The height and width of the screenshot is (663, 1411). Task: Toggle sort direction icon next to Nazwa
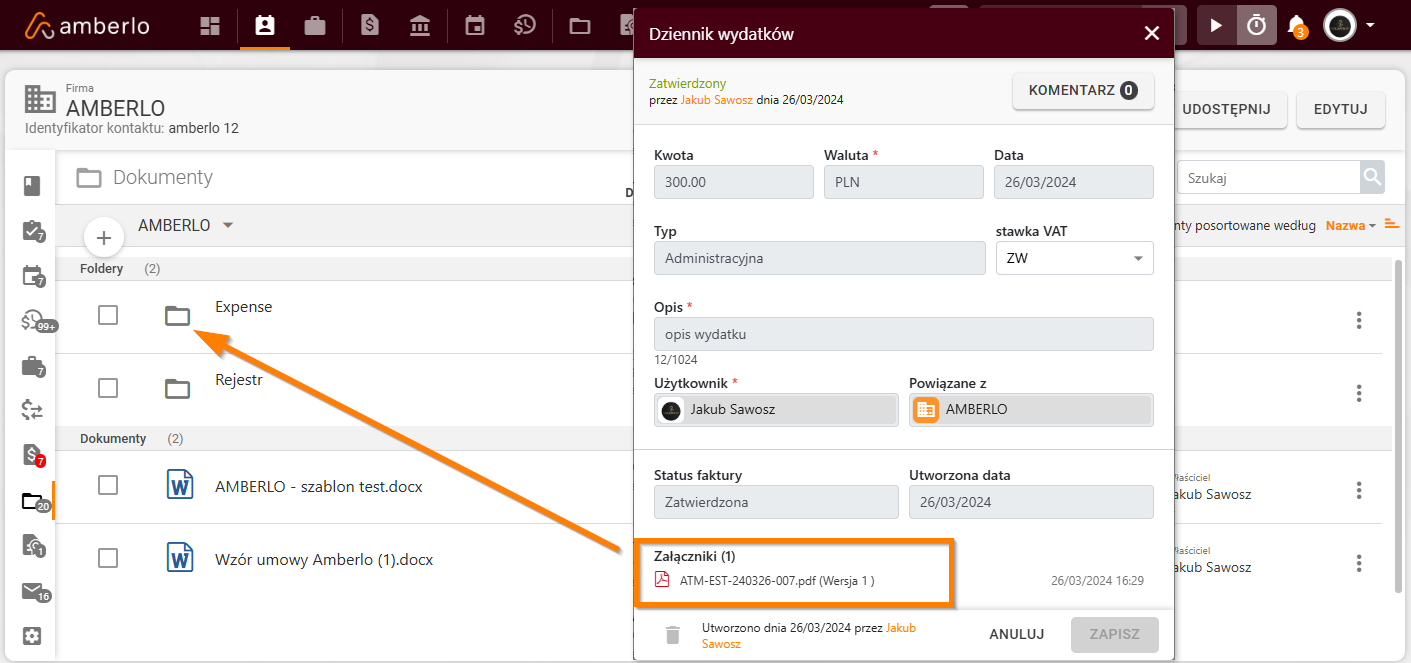pos(1391,224)
